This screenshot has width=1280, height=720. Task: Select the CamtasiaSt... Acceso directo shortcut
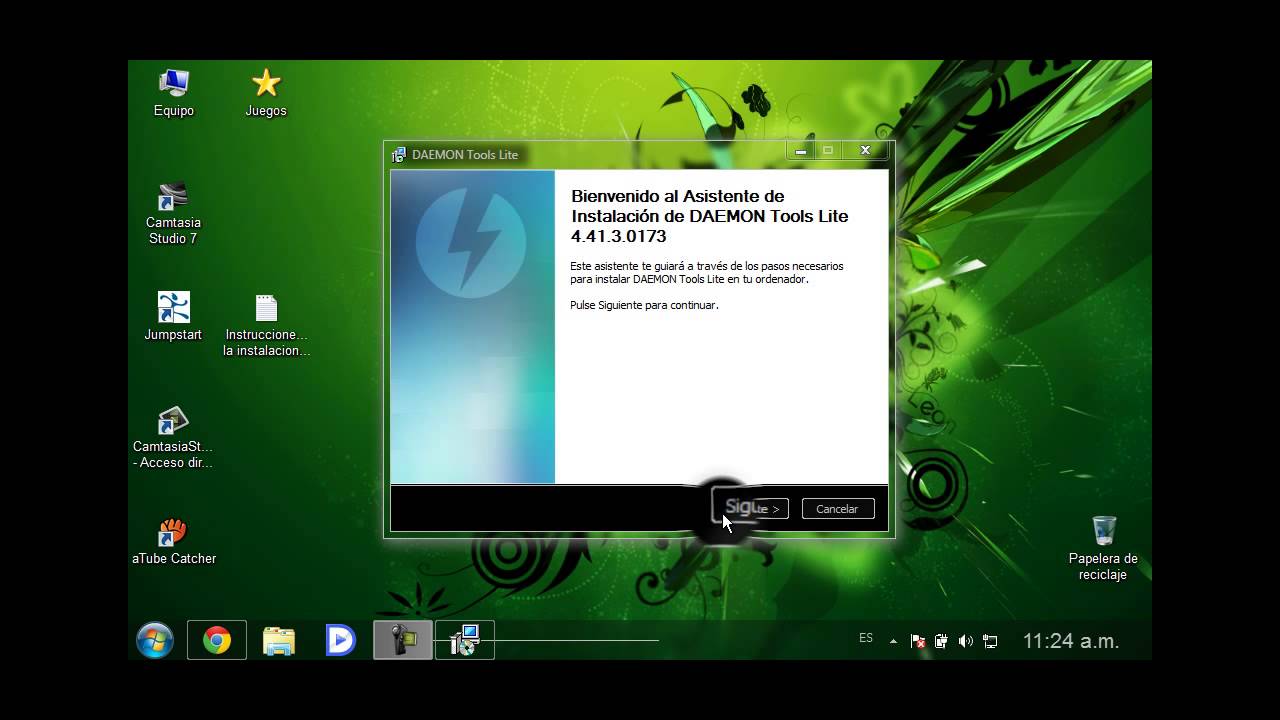(173, 437)
